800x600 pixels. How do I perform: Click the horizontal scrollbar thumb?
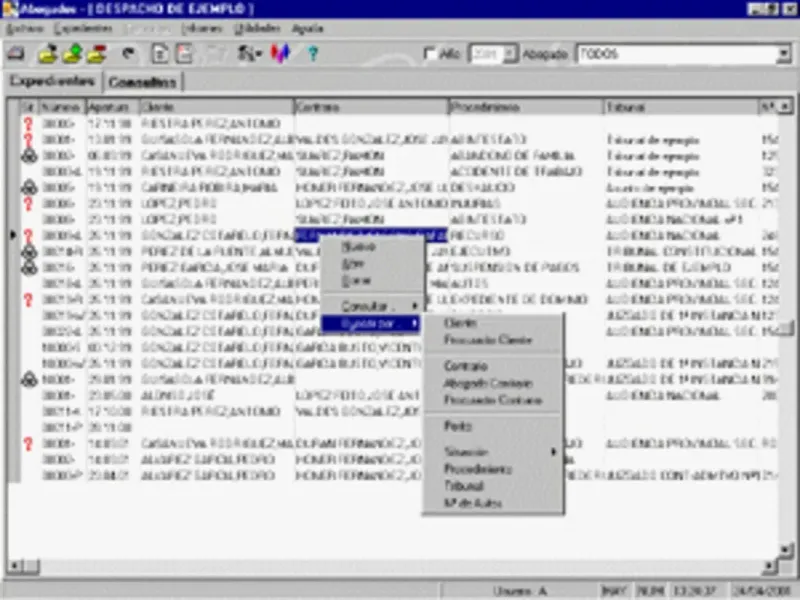[x=32, y=565]
